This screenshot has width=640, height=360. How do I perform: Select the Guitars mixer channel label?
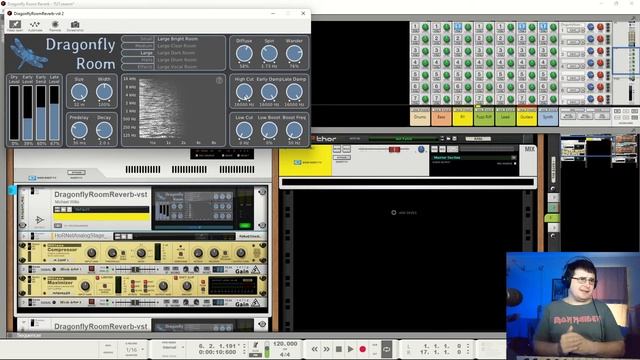click(527, 117)
